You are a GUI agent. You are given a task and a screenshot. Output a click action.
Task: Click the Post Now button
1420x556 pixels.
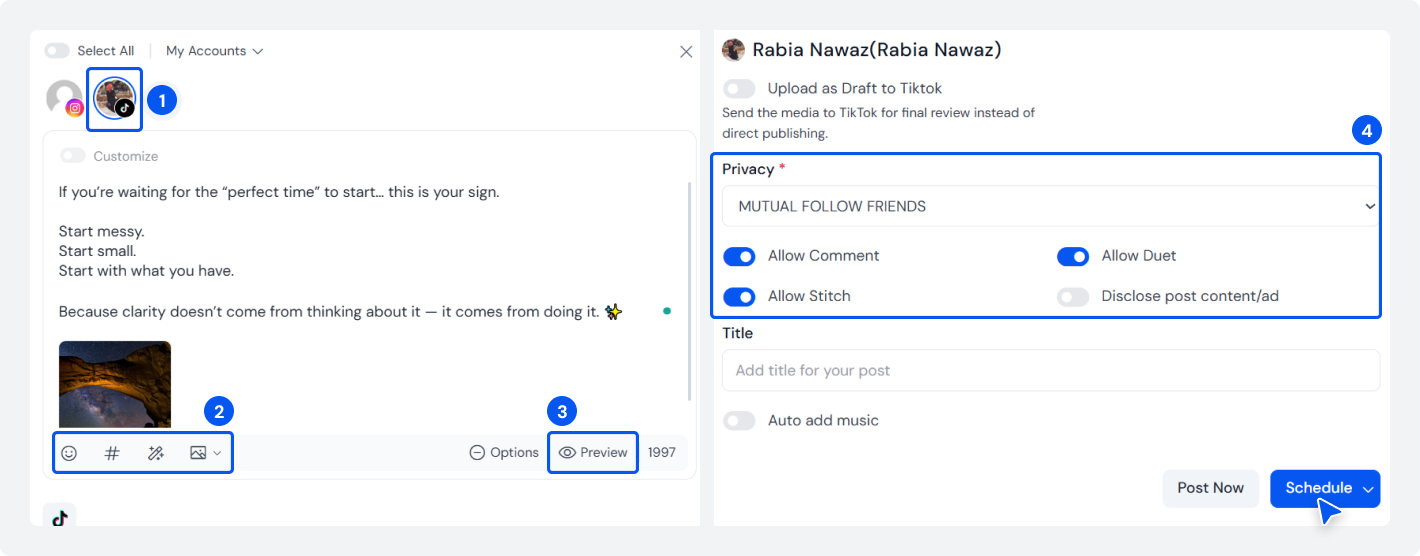(x=1211, y=488)
